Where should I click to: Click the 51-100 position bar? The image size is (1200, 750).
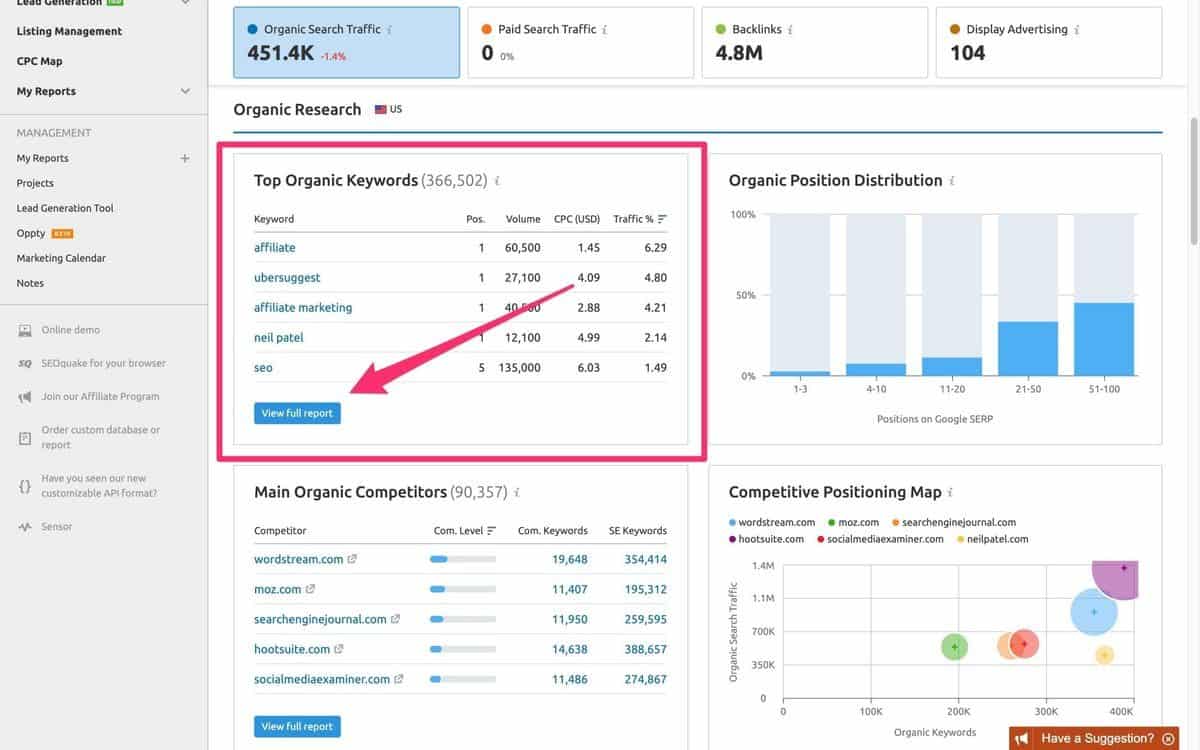coord(1104,339)
